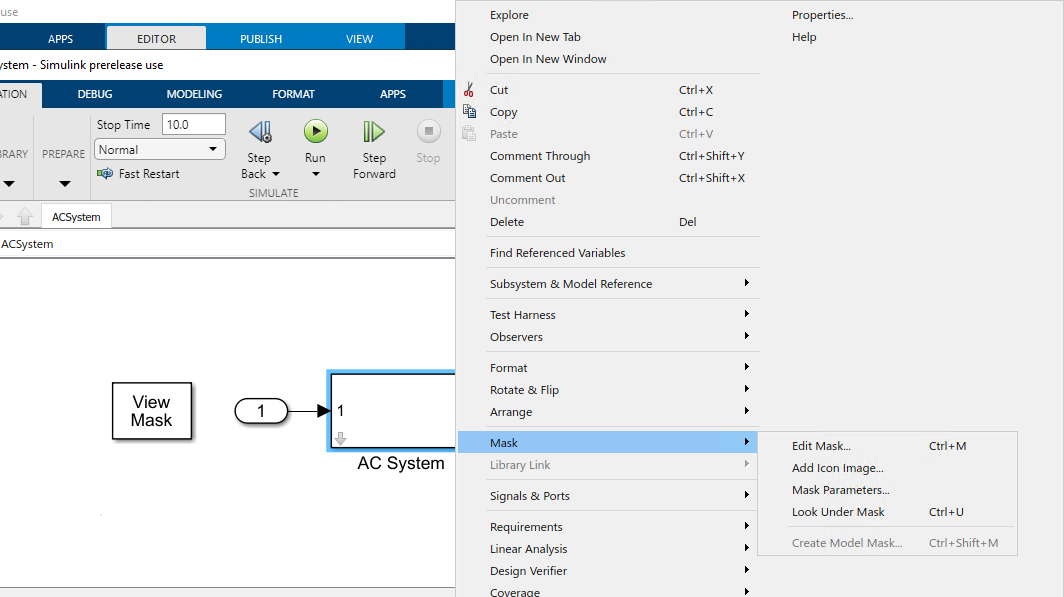This screenshot has height=597, width=1064.
Task: Click the Copy icon in context menu
Action: tap(471, 112)
